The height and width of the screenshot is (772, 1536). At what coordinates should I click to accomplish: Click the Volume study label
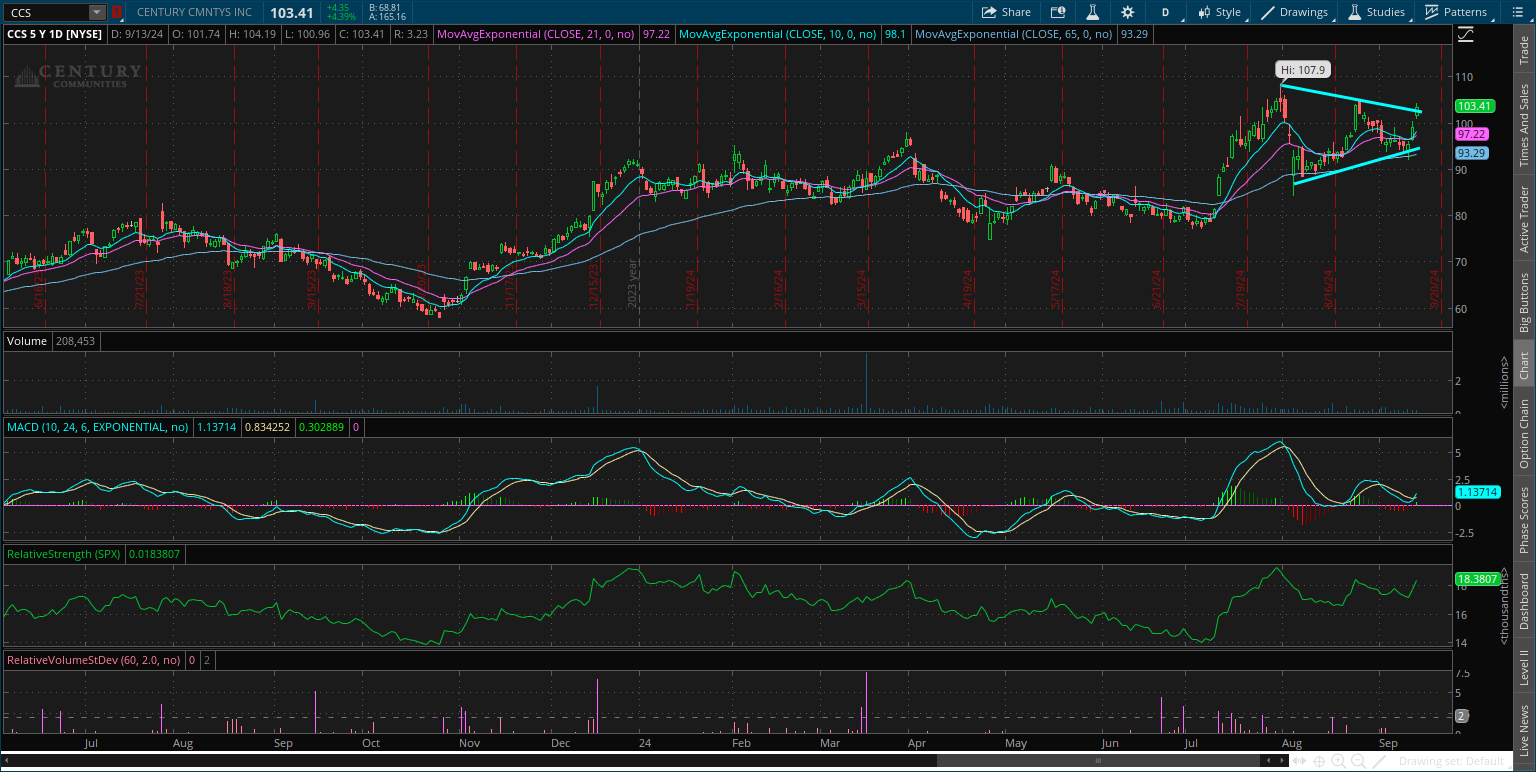pyautogui.click(x=27, y=341)
